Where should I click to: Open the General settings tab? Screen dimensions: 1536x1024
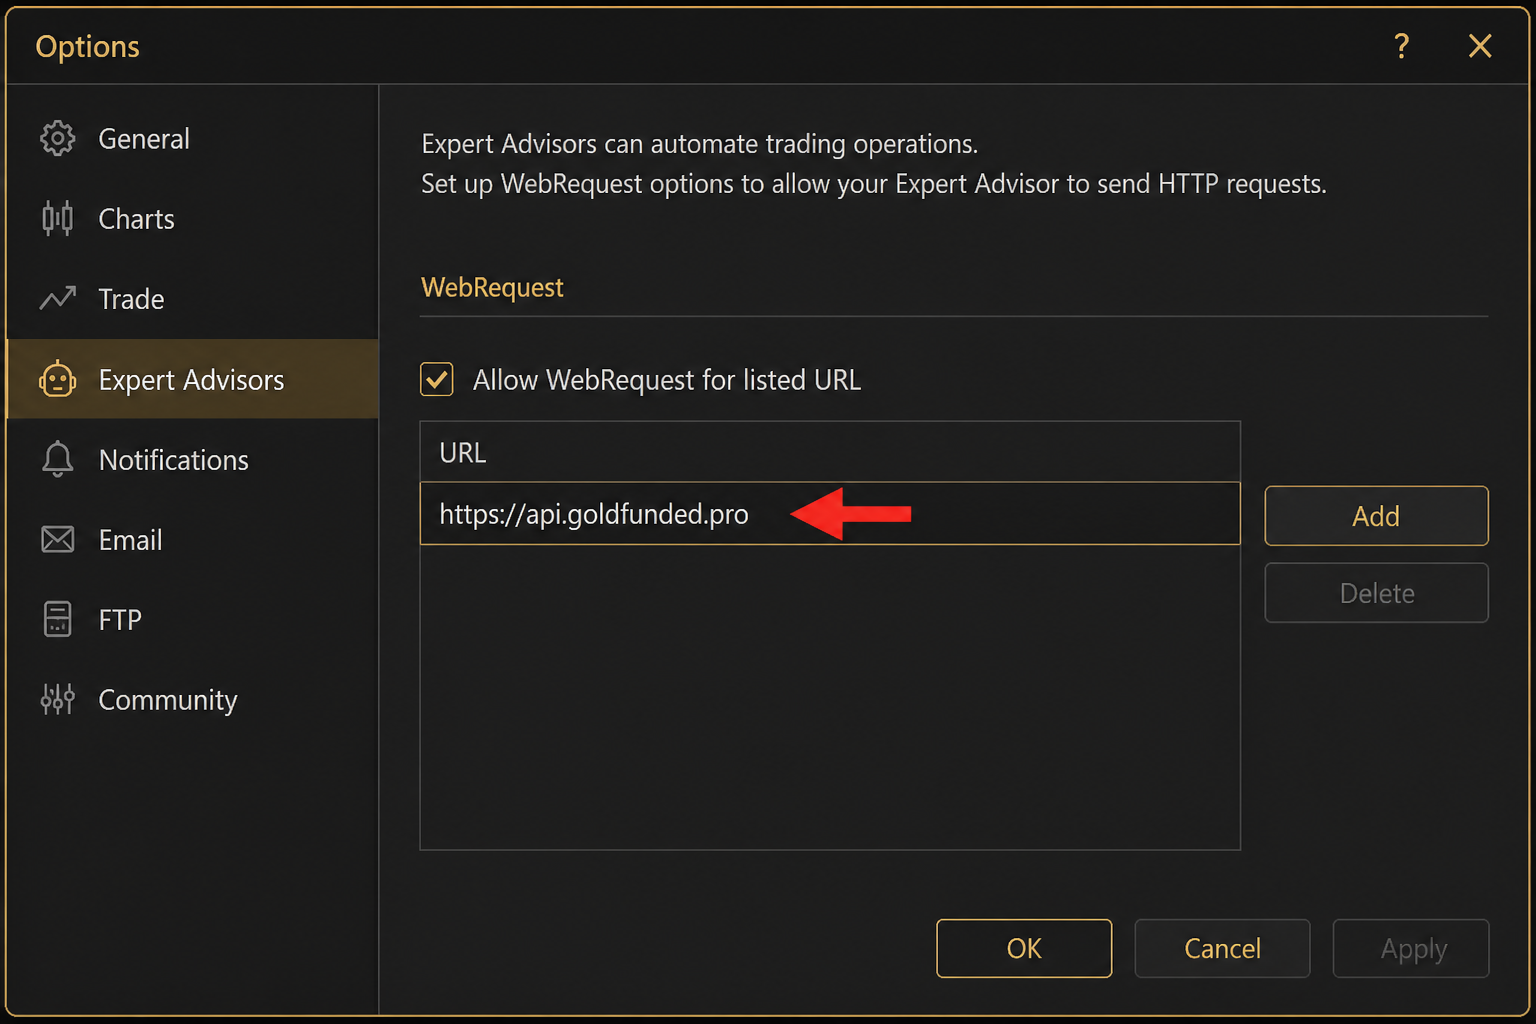193,138
